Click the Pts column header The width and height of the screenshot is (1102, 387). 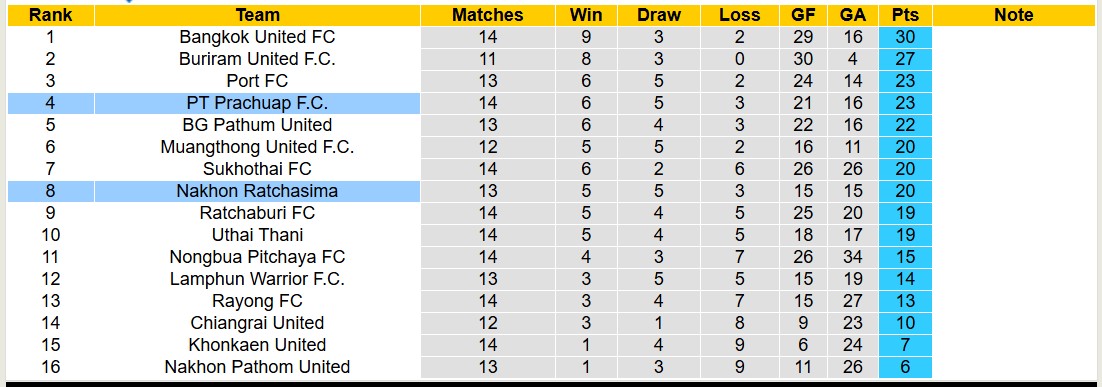point(905,15)
